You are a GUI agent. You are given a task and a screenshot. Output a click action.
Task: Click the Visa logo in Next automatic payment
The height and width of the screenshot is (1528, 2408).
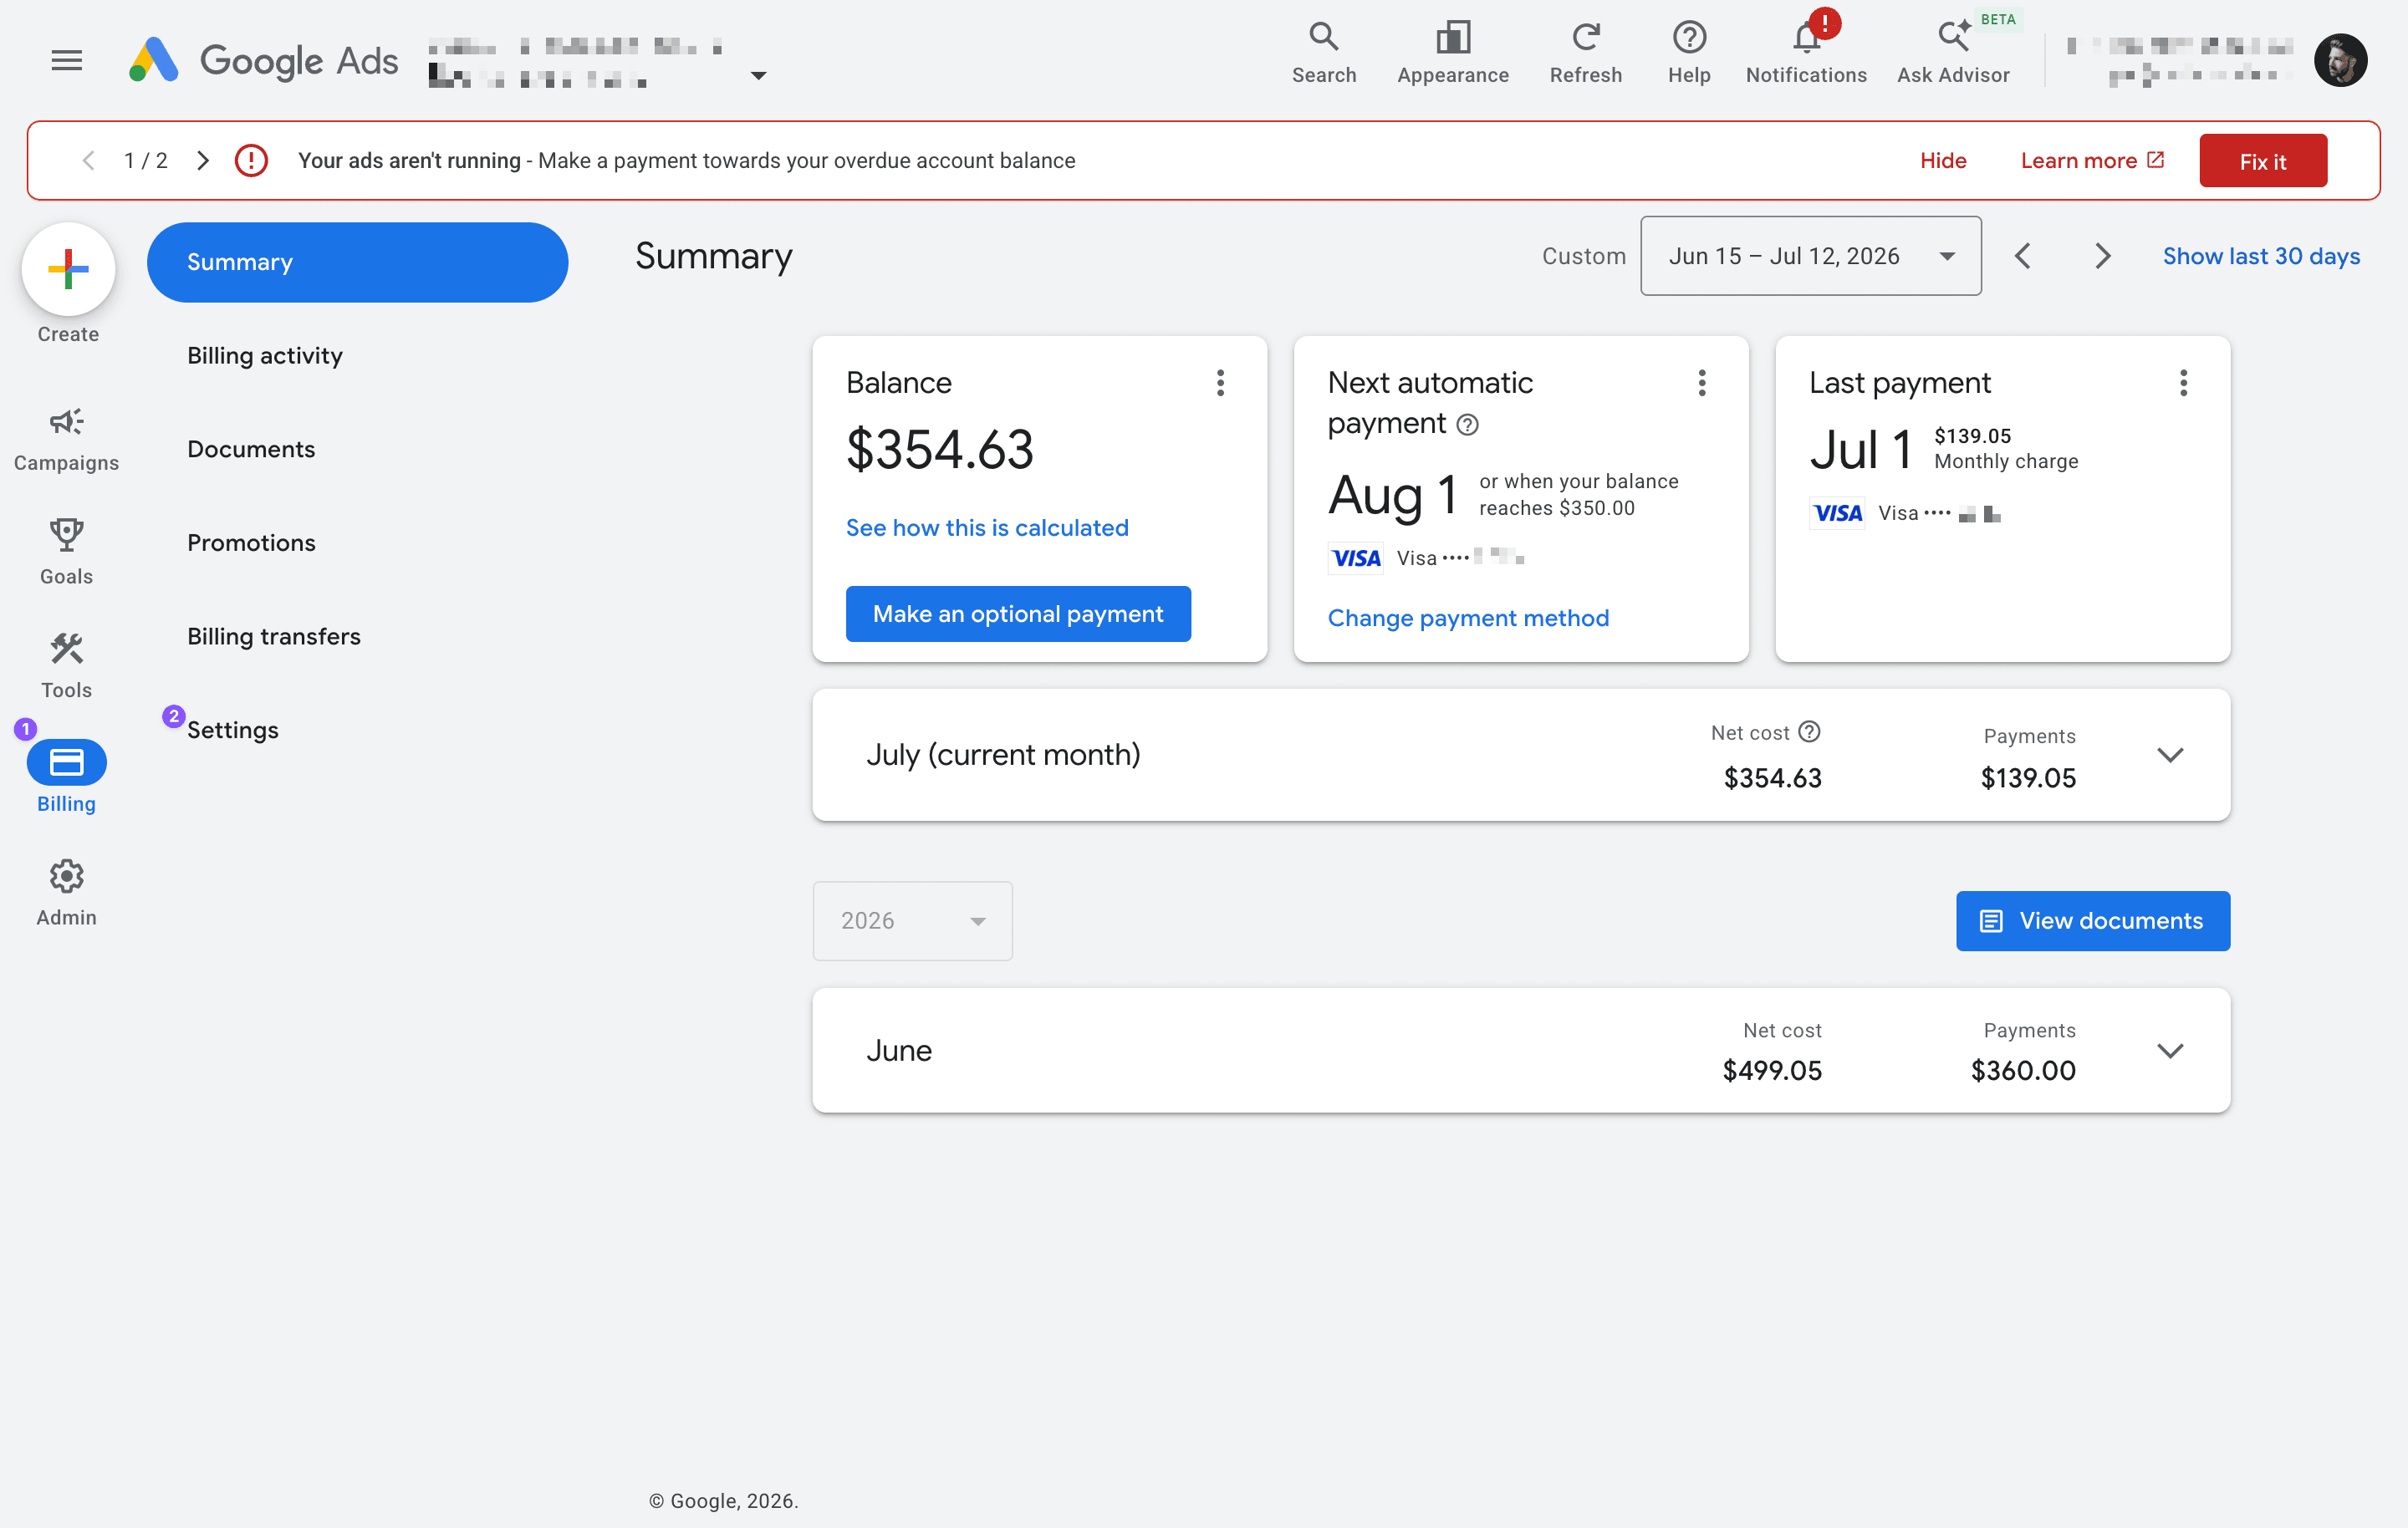(x=1355, y=558)
